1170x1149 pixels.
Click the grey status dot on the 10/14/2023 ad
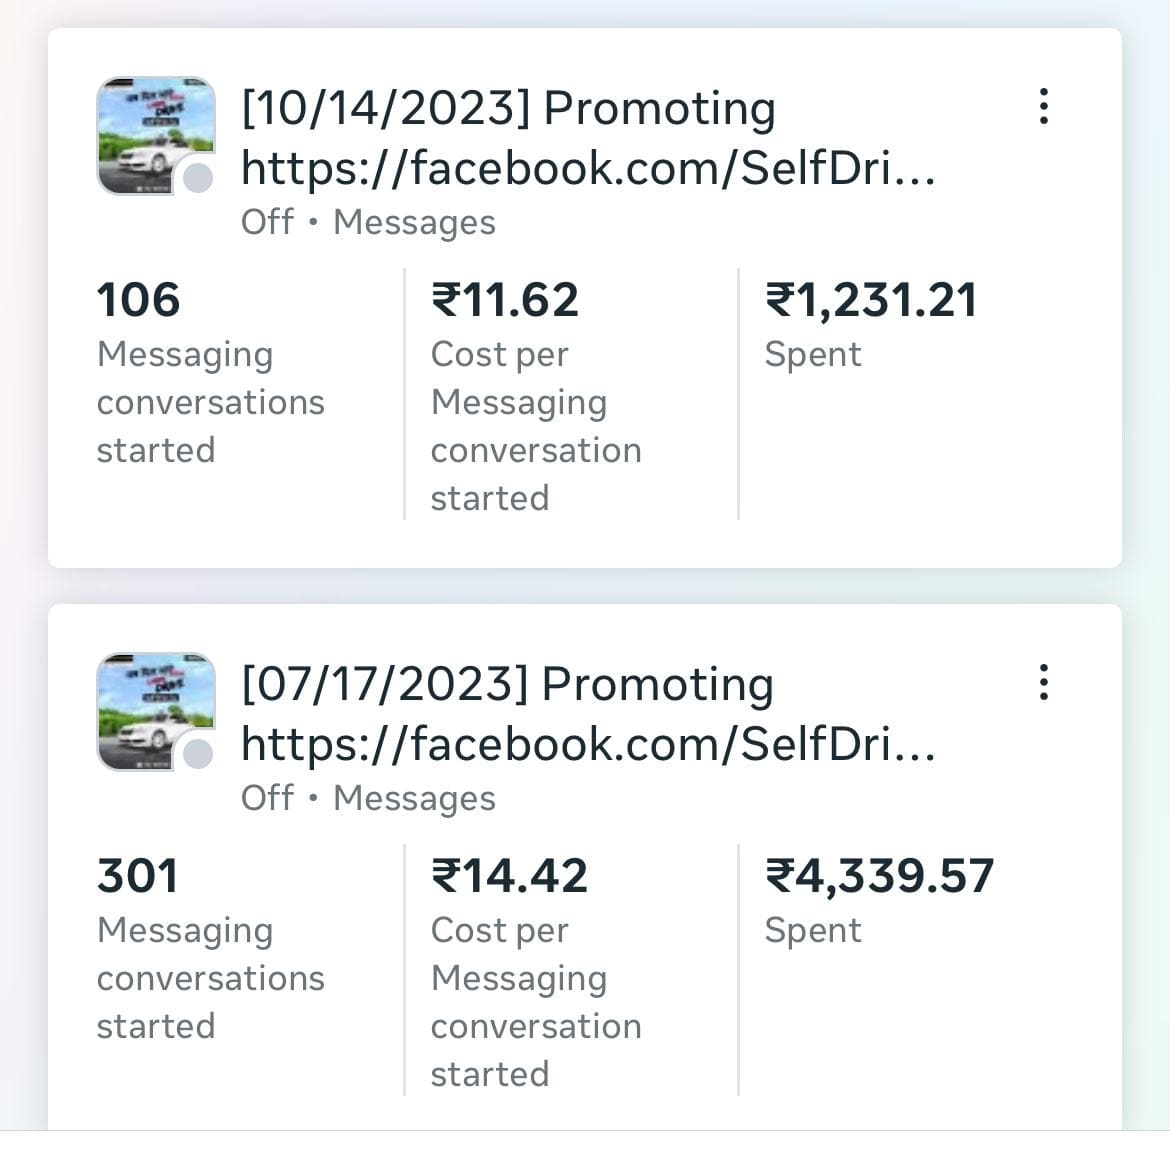point(198,178)
